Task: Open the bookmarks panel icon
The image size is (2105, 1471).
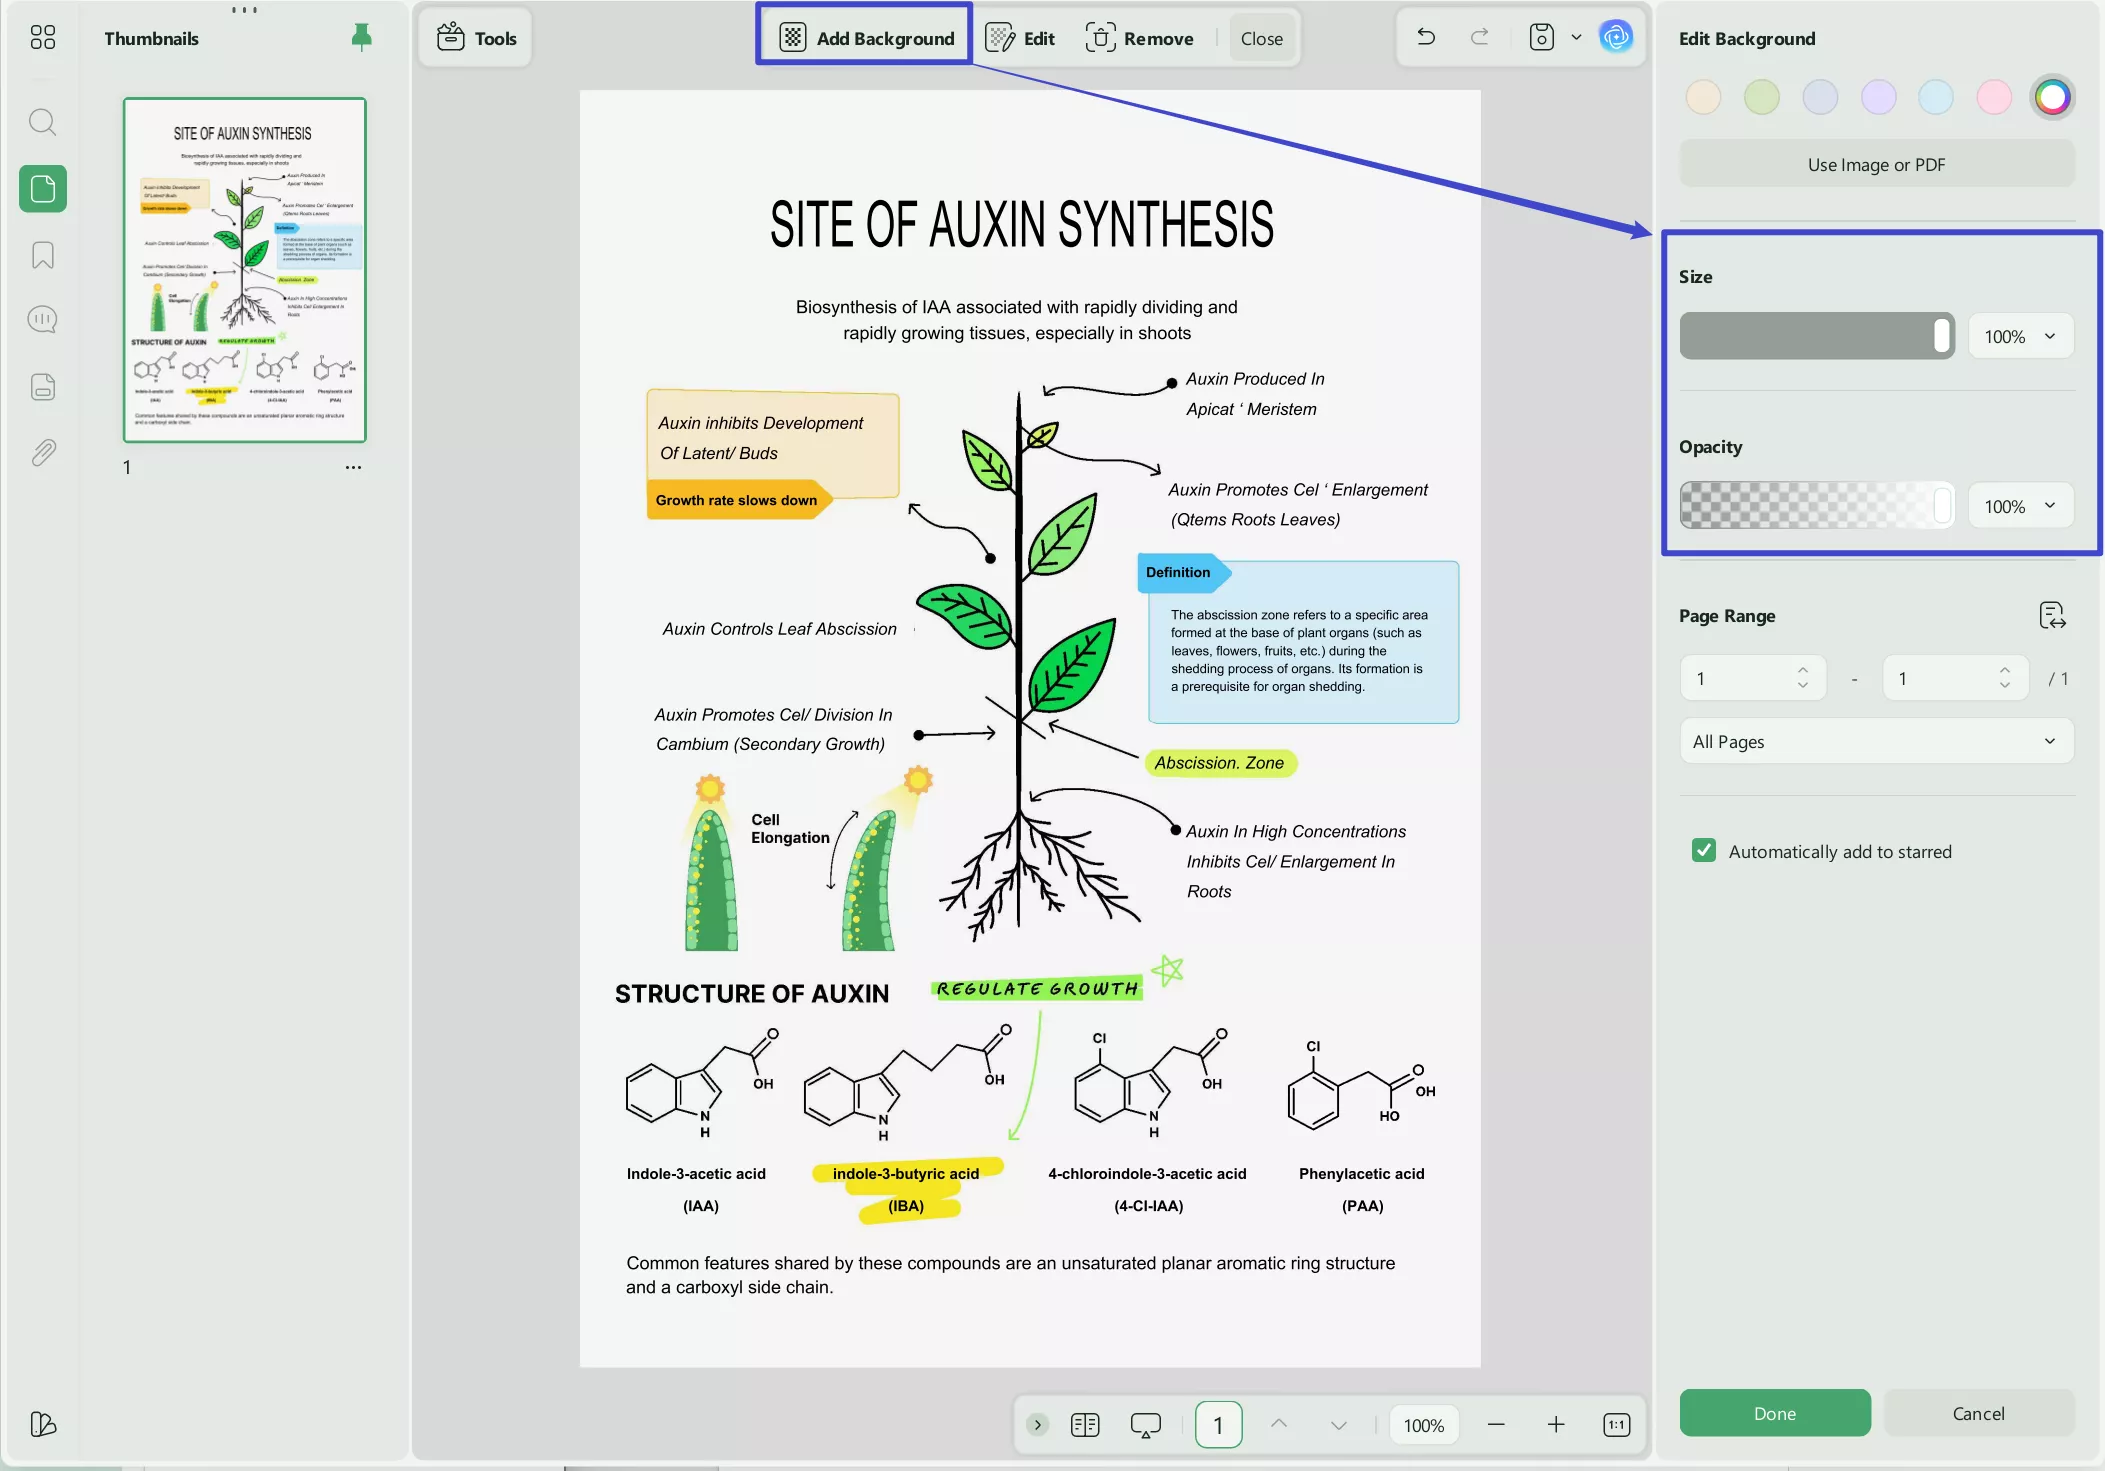Action: point(42,255)
